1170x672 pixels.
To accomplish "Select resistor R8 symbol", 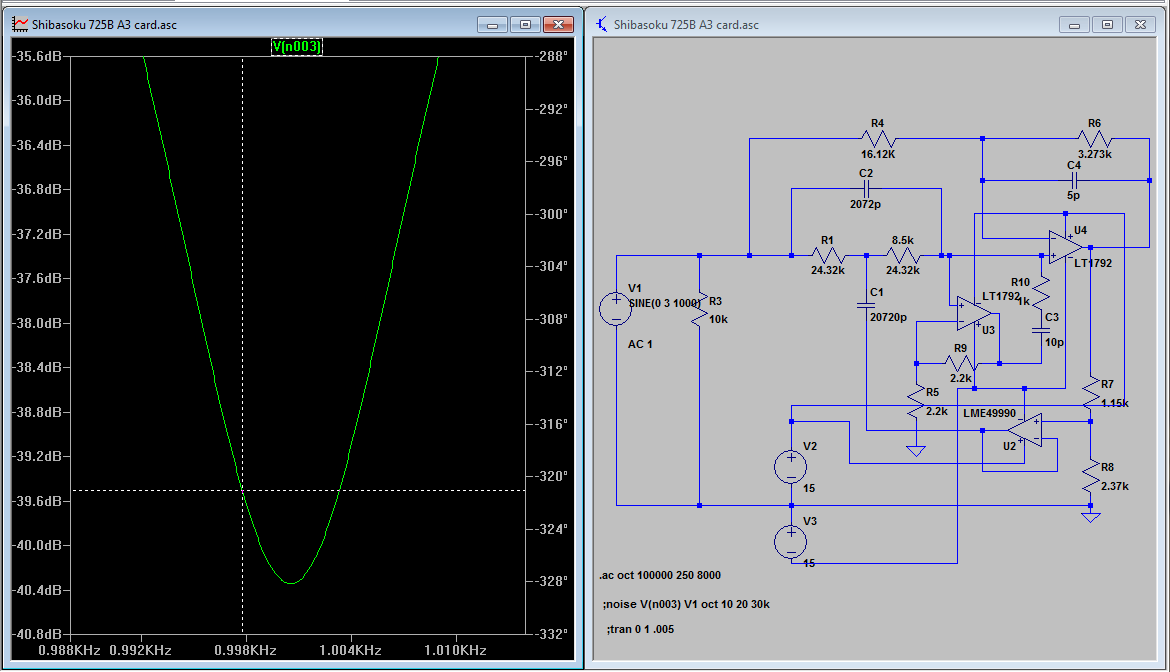I will tap(1091, 476).
